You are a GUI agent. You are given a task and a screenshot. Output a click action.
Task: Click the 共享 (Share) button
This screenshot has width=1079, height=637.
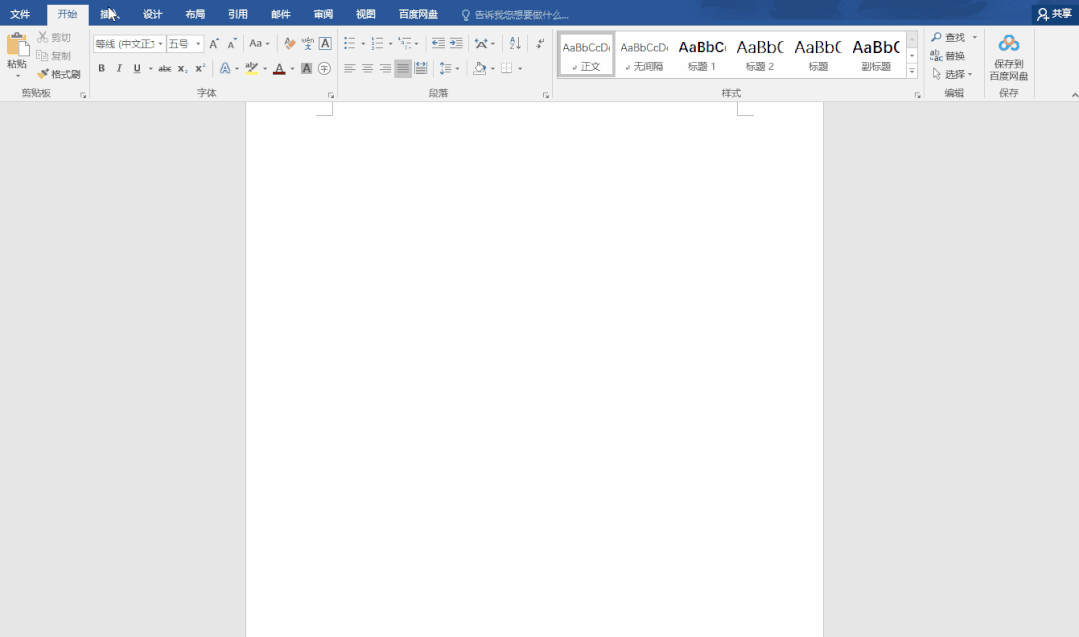coord(1054,14)
